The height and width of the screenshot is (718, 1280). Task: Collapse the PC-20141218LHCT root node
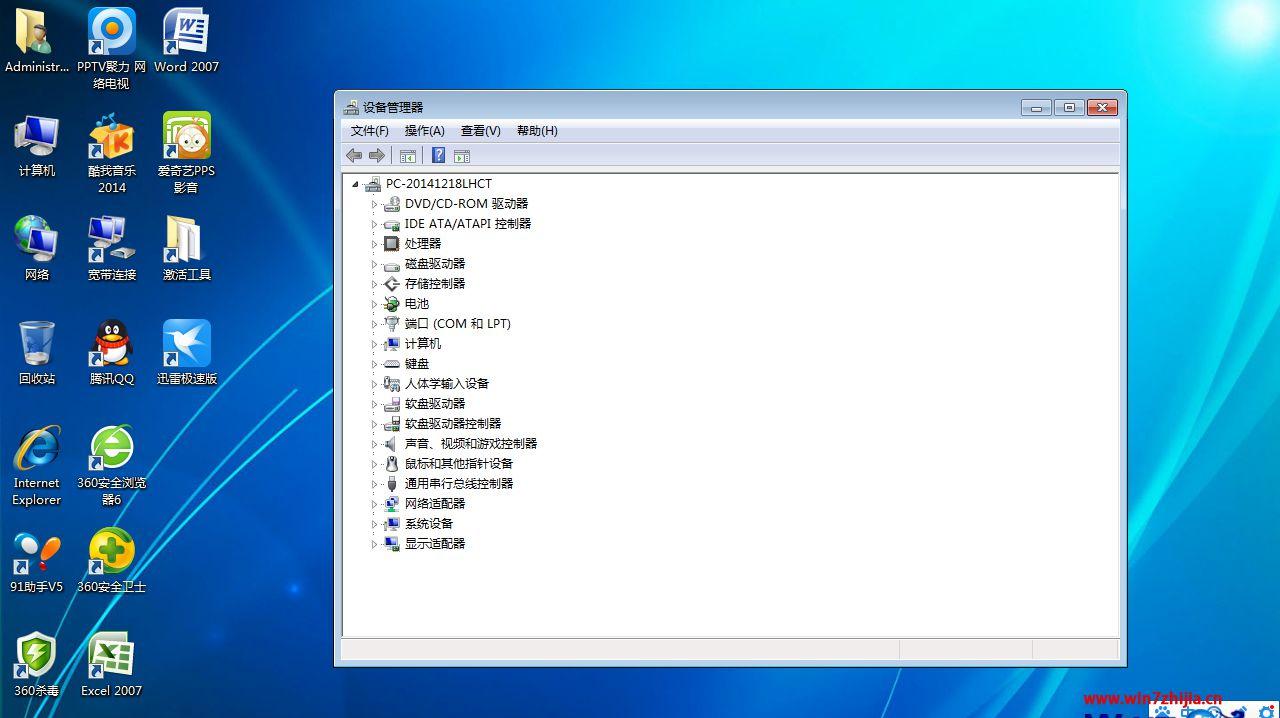point(356,184)
